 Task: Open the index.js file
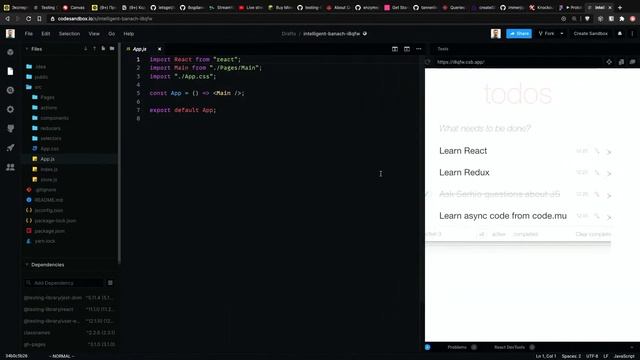pyautogui.click(x=45, y=169)
